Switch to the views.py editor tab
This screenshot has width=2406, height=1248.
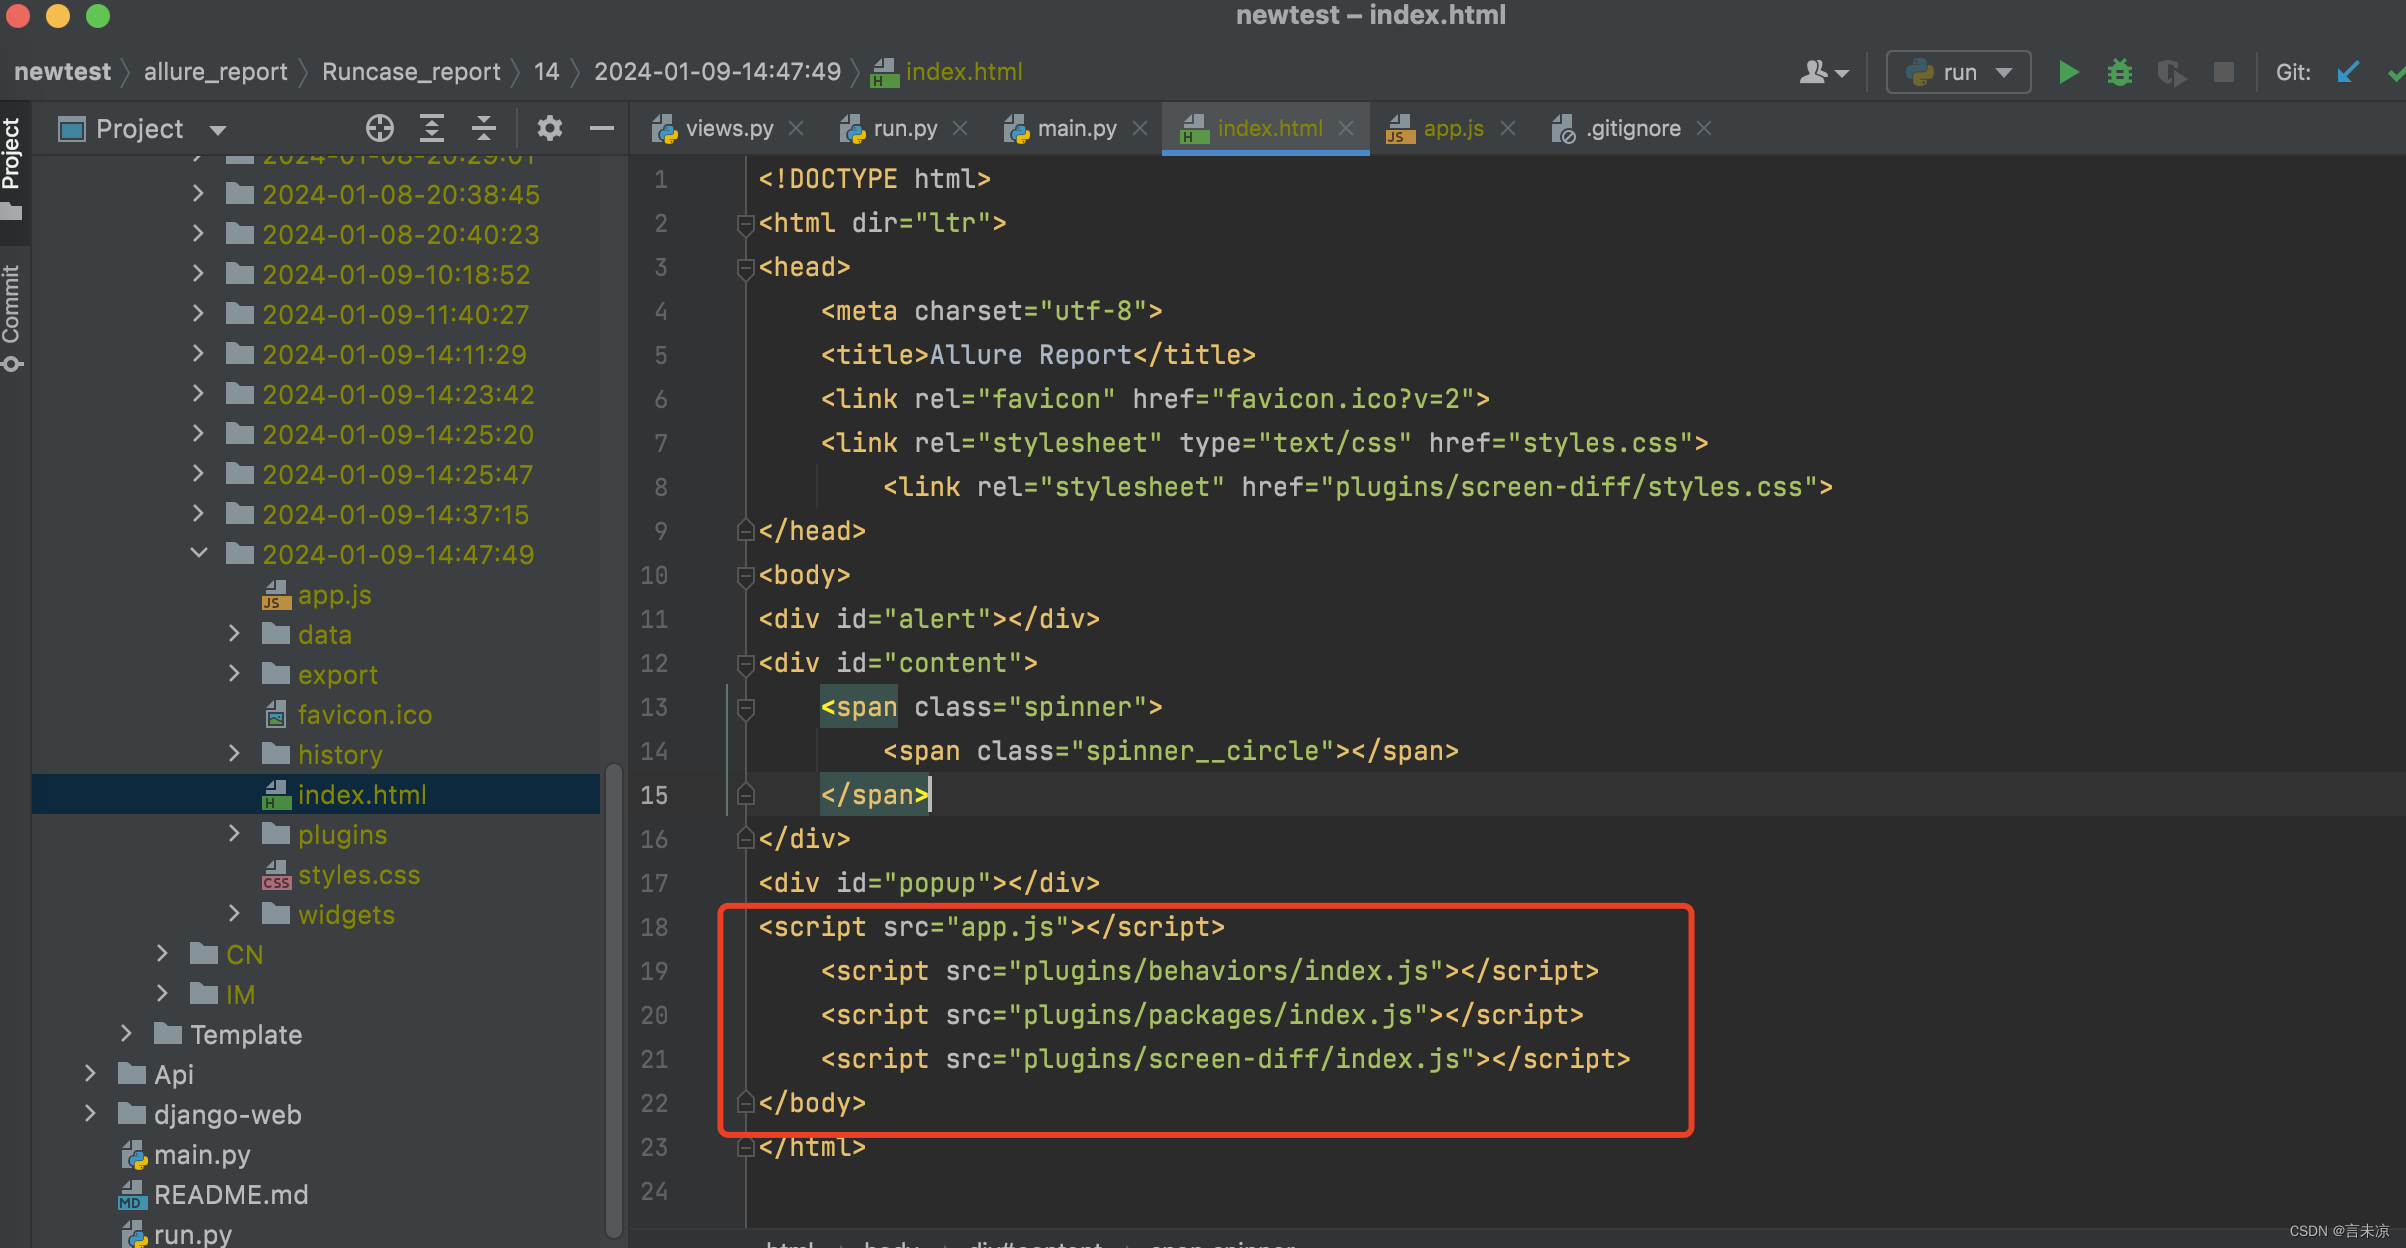point(728,128)
